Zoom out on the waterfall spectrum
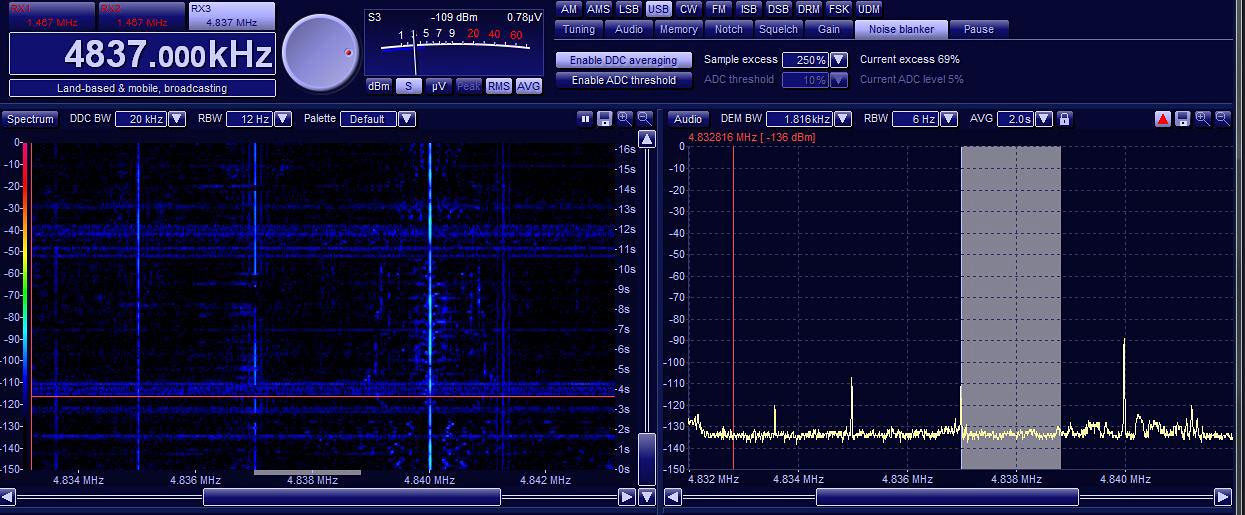 click(x=645, y=119)
